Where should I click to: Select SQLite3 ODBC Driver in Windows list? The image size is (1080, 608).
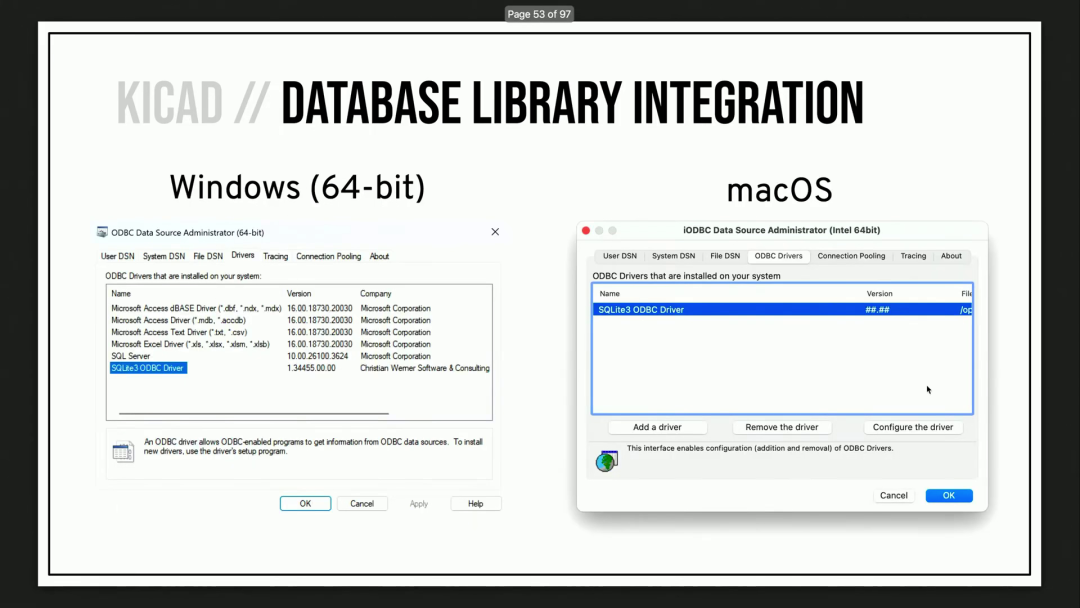point(148,368)
